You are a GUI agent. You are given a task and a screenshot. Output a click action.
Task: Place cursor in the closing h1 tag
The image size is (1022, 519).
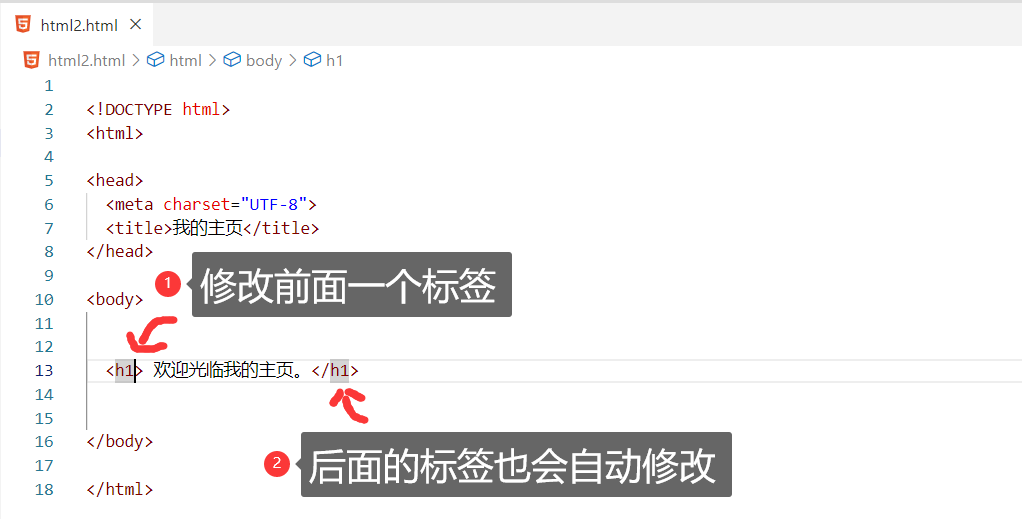point(335,370)
